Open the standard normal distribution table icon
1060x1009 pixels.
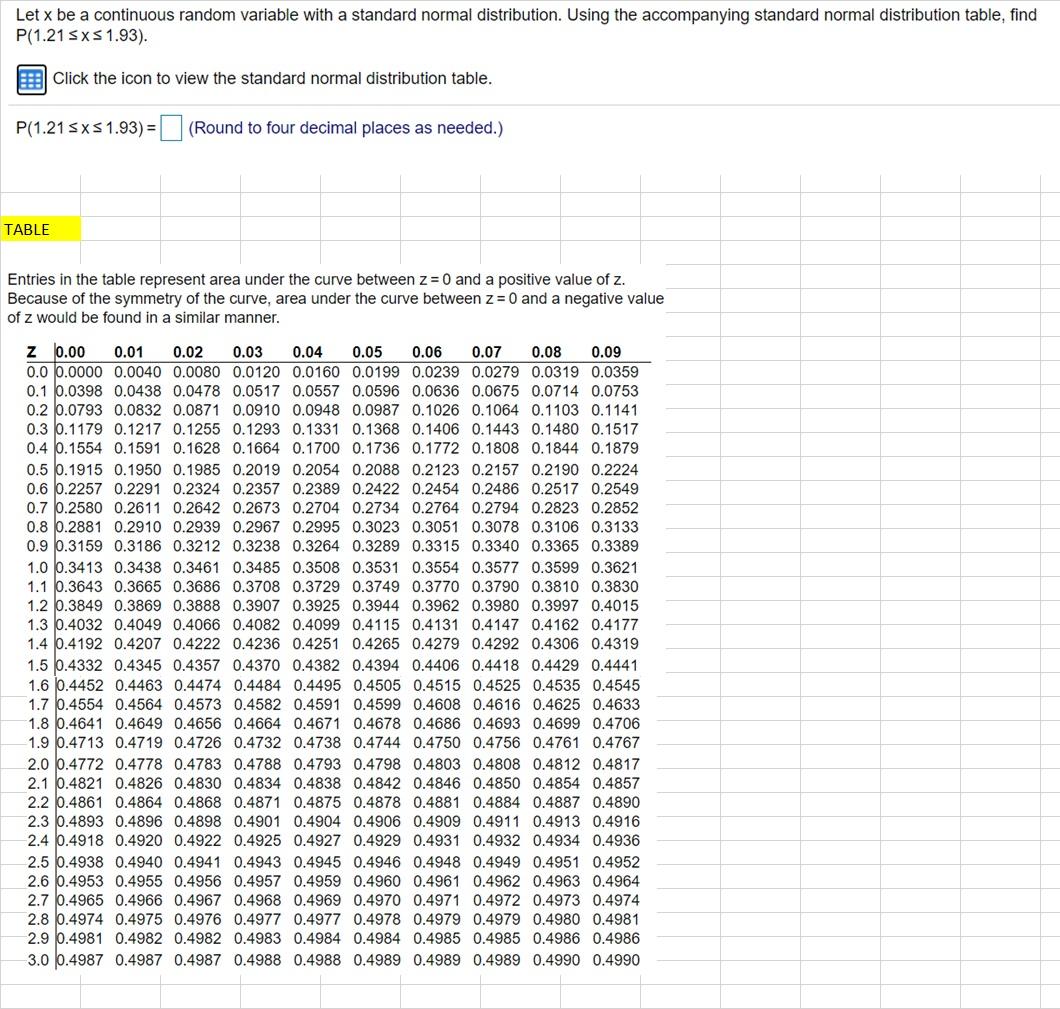point(31,80)
